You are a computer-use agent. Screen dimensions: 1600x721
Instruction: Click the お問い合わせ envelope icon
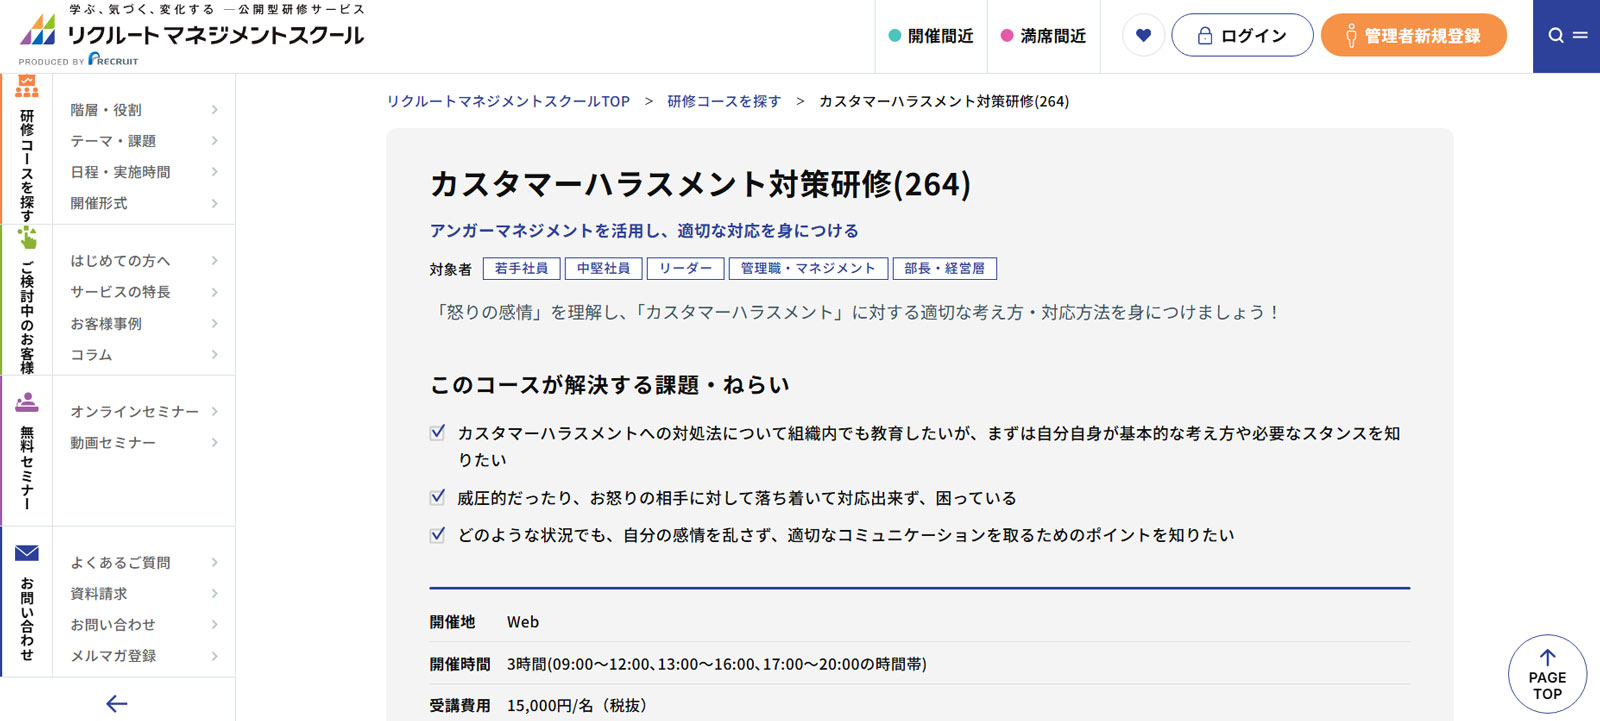[x=27, y=553]
